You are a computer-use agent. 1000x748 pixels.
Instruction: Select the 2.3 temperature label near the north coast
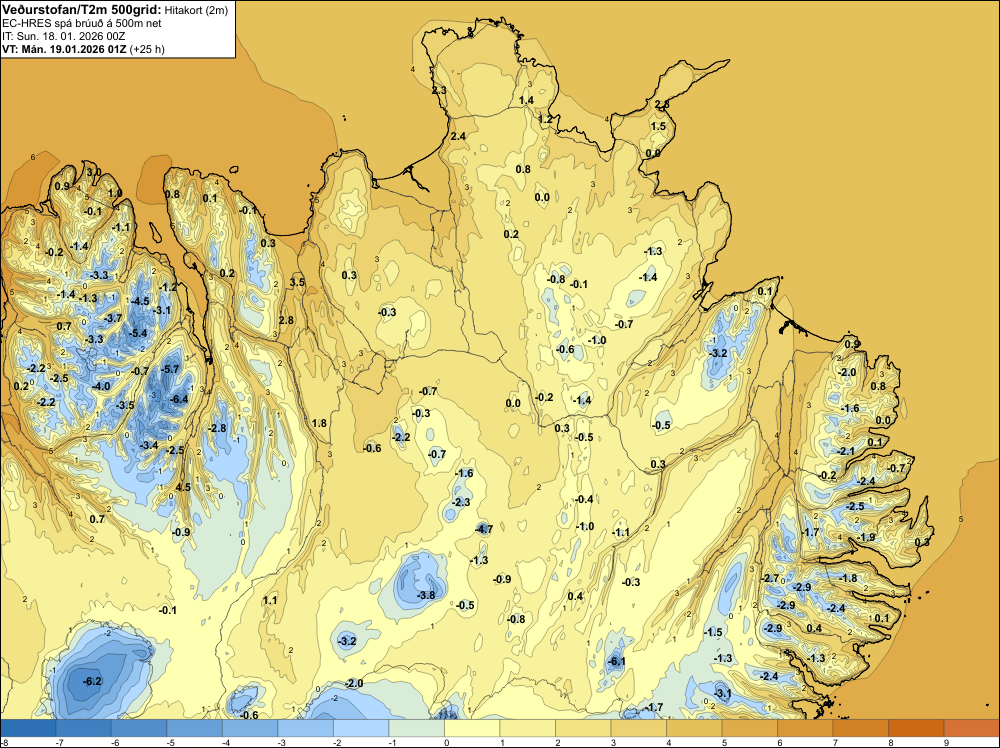pyautogui.click(x=439, y=90)
